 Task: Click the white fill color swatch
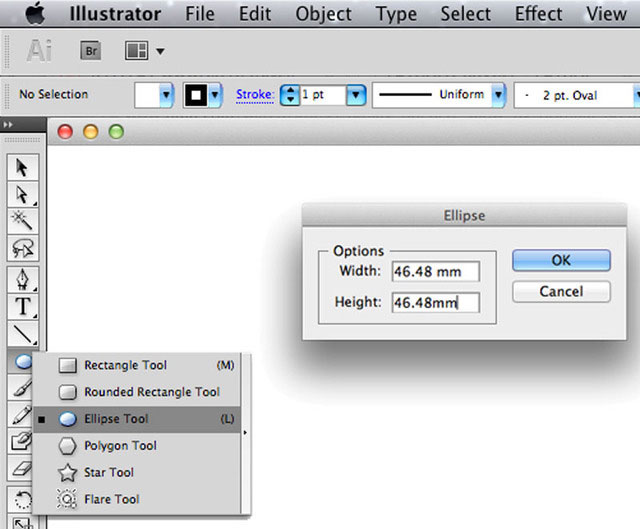pyautogui.click(x=147, y=95)
